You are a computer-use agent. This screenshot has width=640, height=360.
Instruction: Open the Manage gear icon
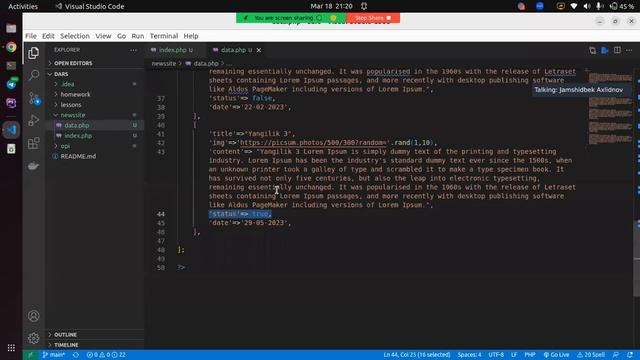click(x=33, y=338)
